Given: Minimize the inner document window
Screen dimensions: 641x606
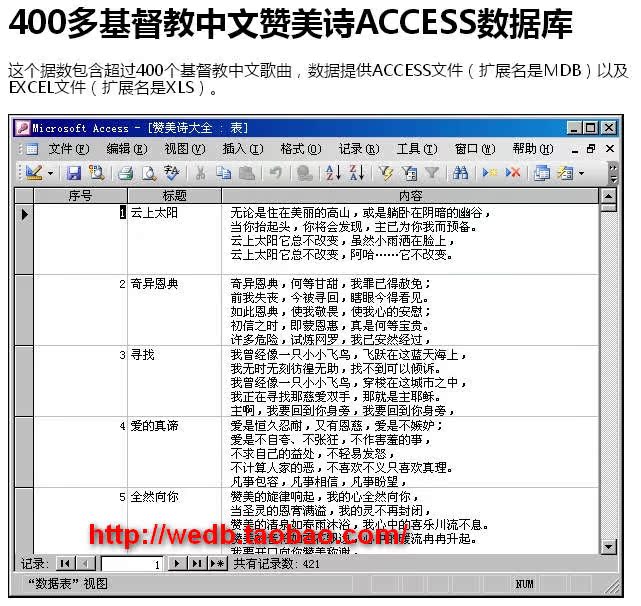Looking at the screenshot, I should click(x=575, y=150).
